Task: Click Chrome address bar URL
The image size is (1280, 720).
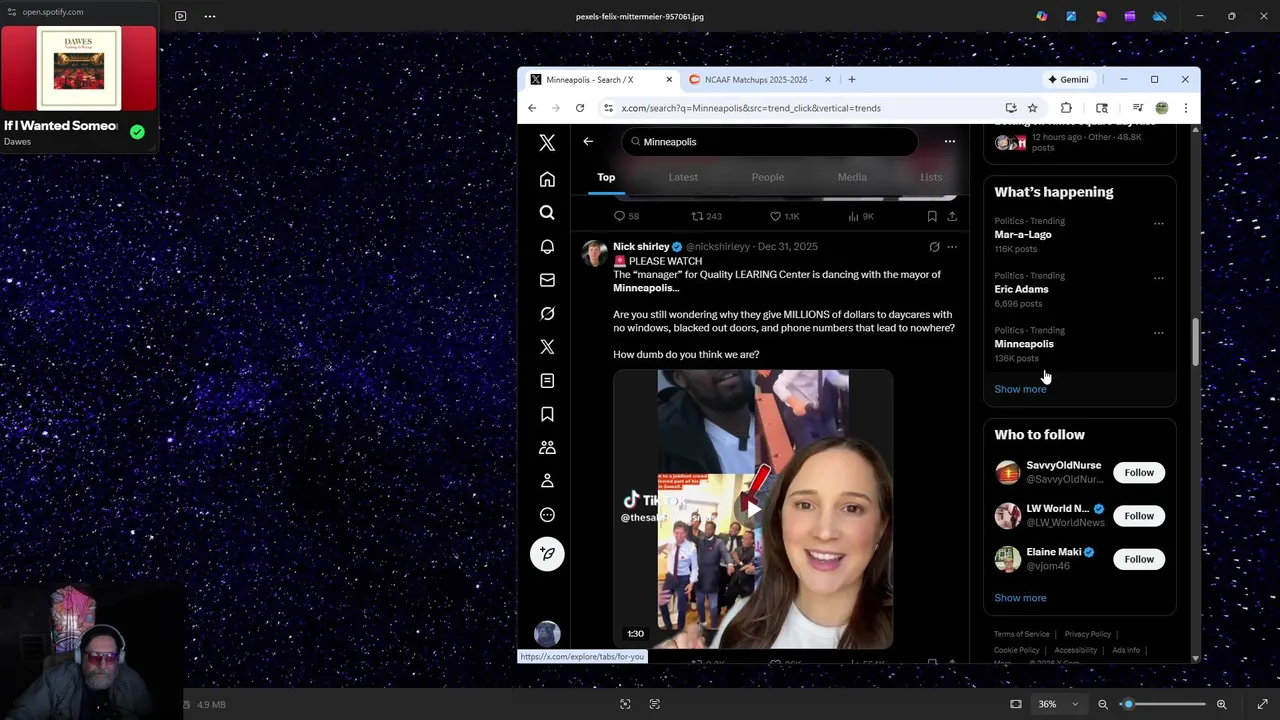Action: point(751,108)
